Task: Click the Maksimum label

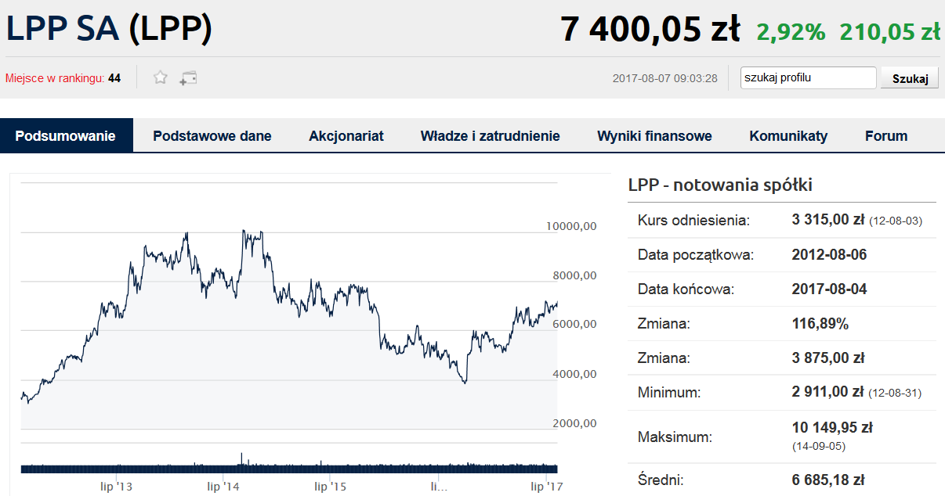Action: click(x=675, y=436)
